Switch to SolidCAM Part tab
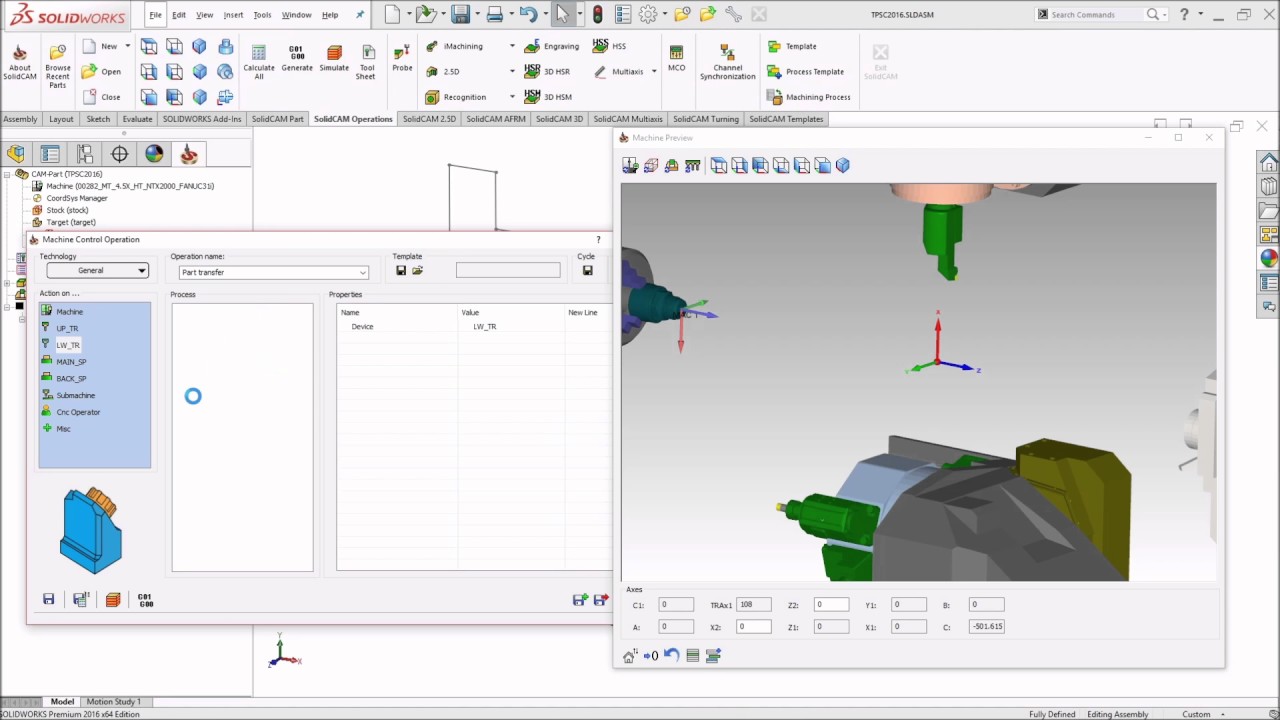Screen dimensions: 1280x720 [x=277, y=119]
